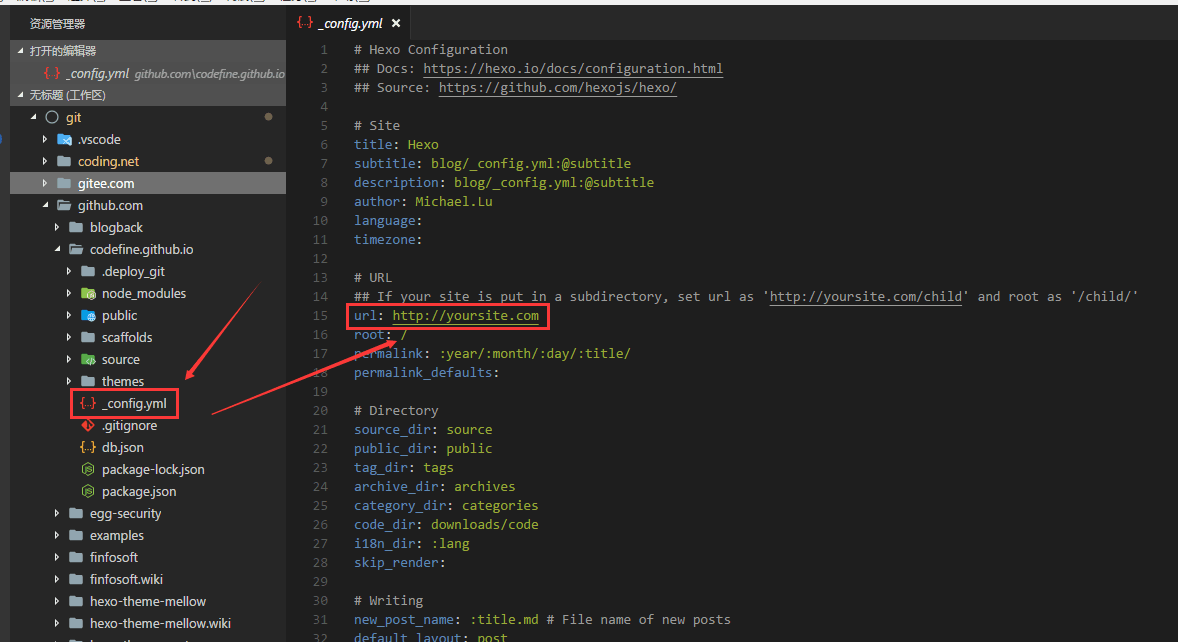Click the .vscode folder icon
Image resolution: width=1178 pixels, height=642 pixels.
click(65, 140)
